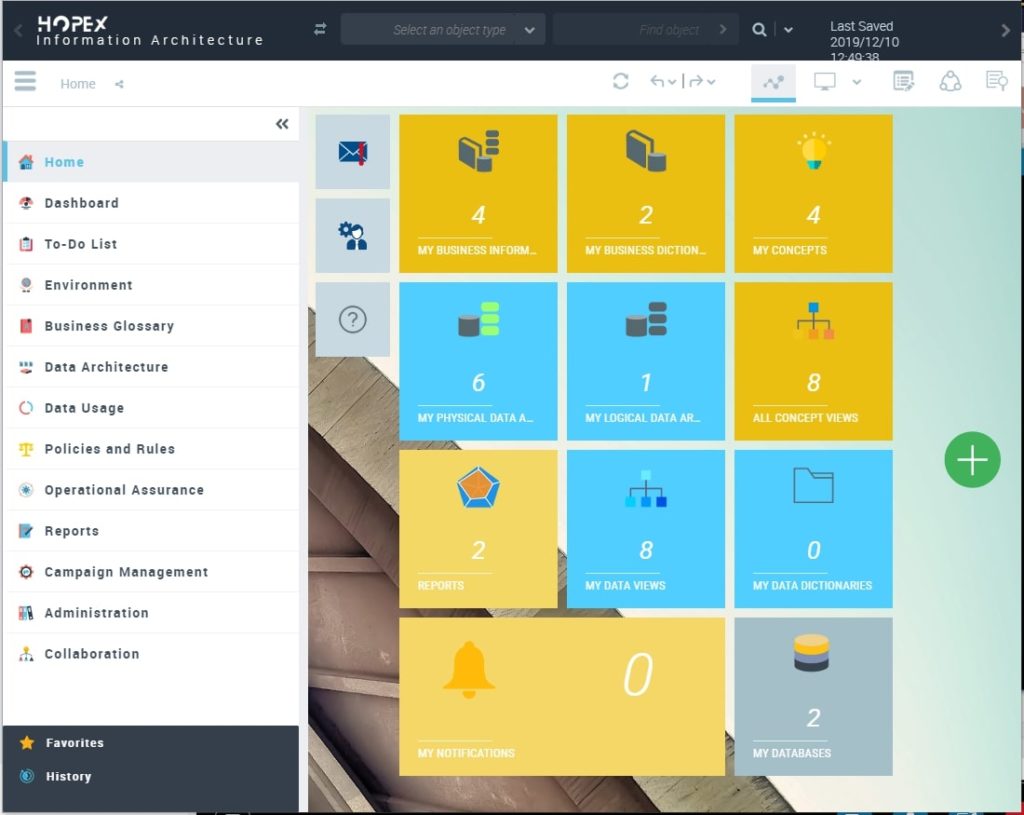Open the search magnifier in the top bar

coord(760,29)
